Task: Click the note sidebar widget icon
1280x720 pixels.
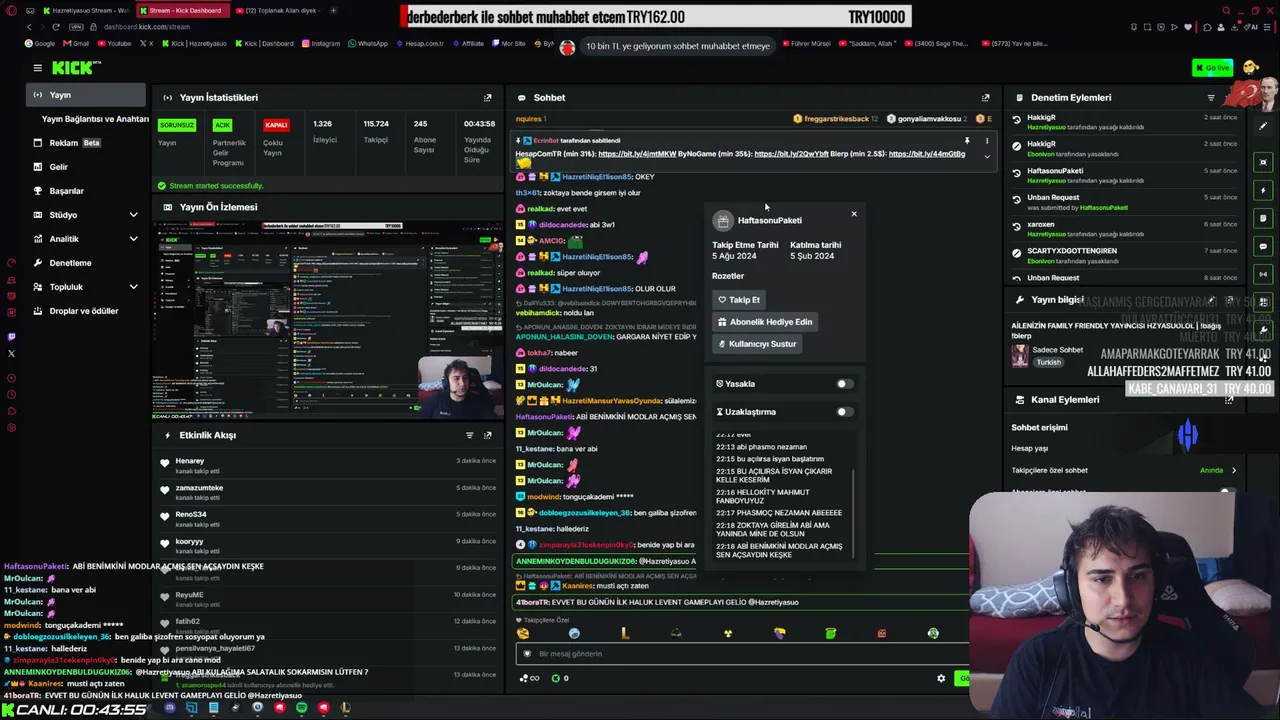Action: click(1264, 218)
